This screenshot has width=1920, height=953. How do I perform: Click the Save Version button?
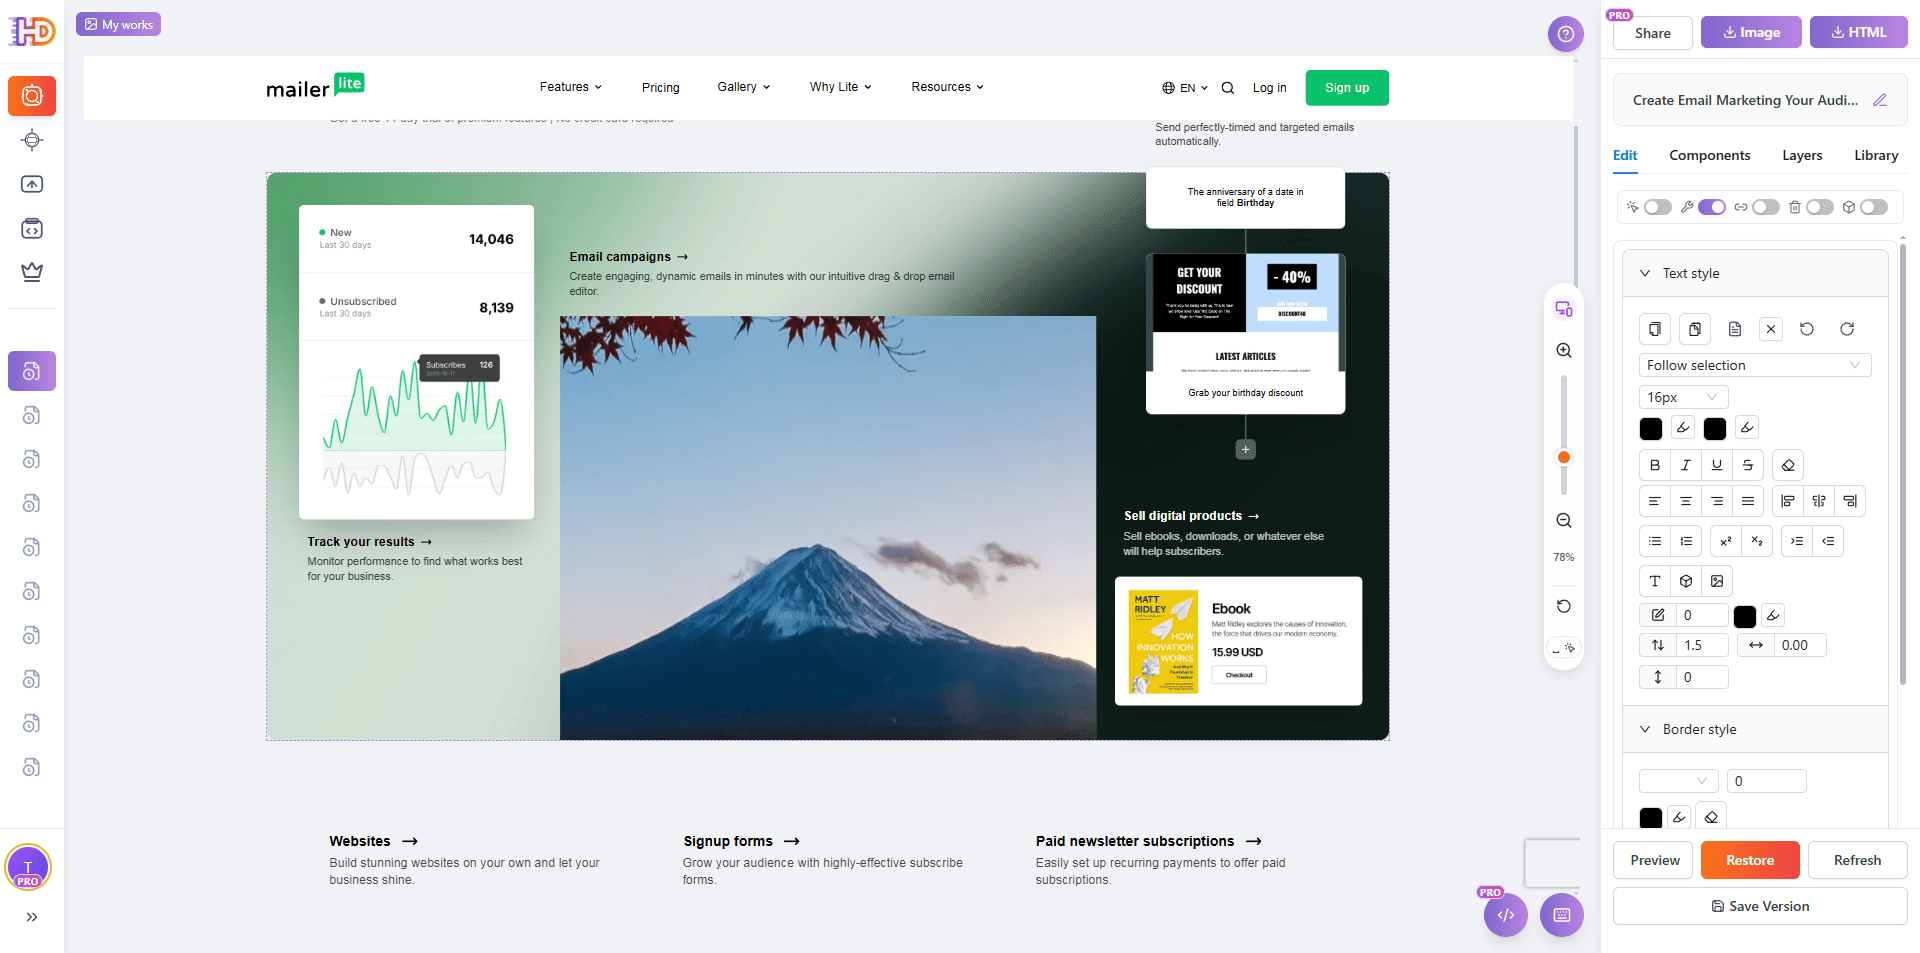click(1759, 906)
